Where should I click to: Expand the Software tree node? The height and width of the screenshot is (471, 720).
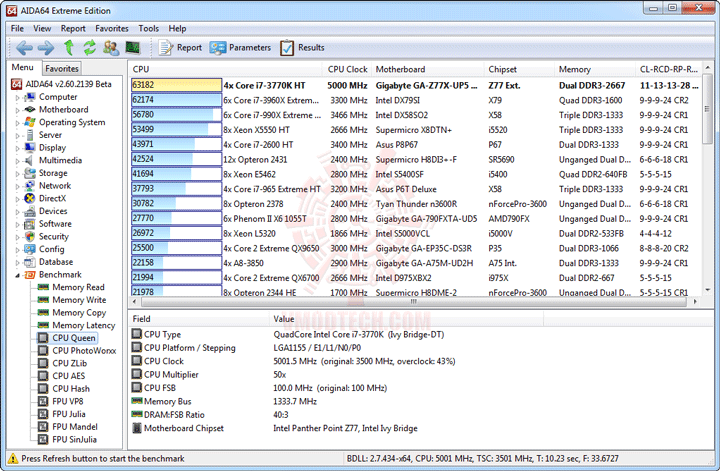pyautogui.click(x=17, y=224)
